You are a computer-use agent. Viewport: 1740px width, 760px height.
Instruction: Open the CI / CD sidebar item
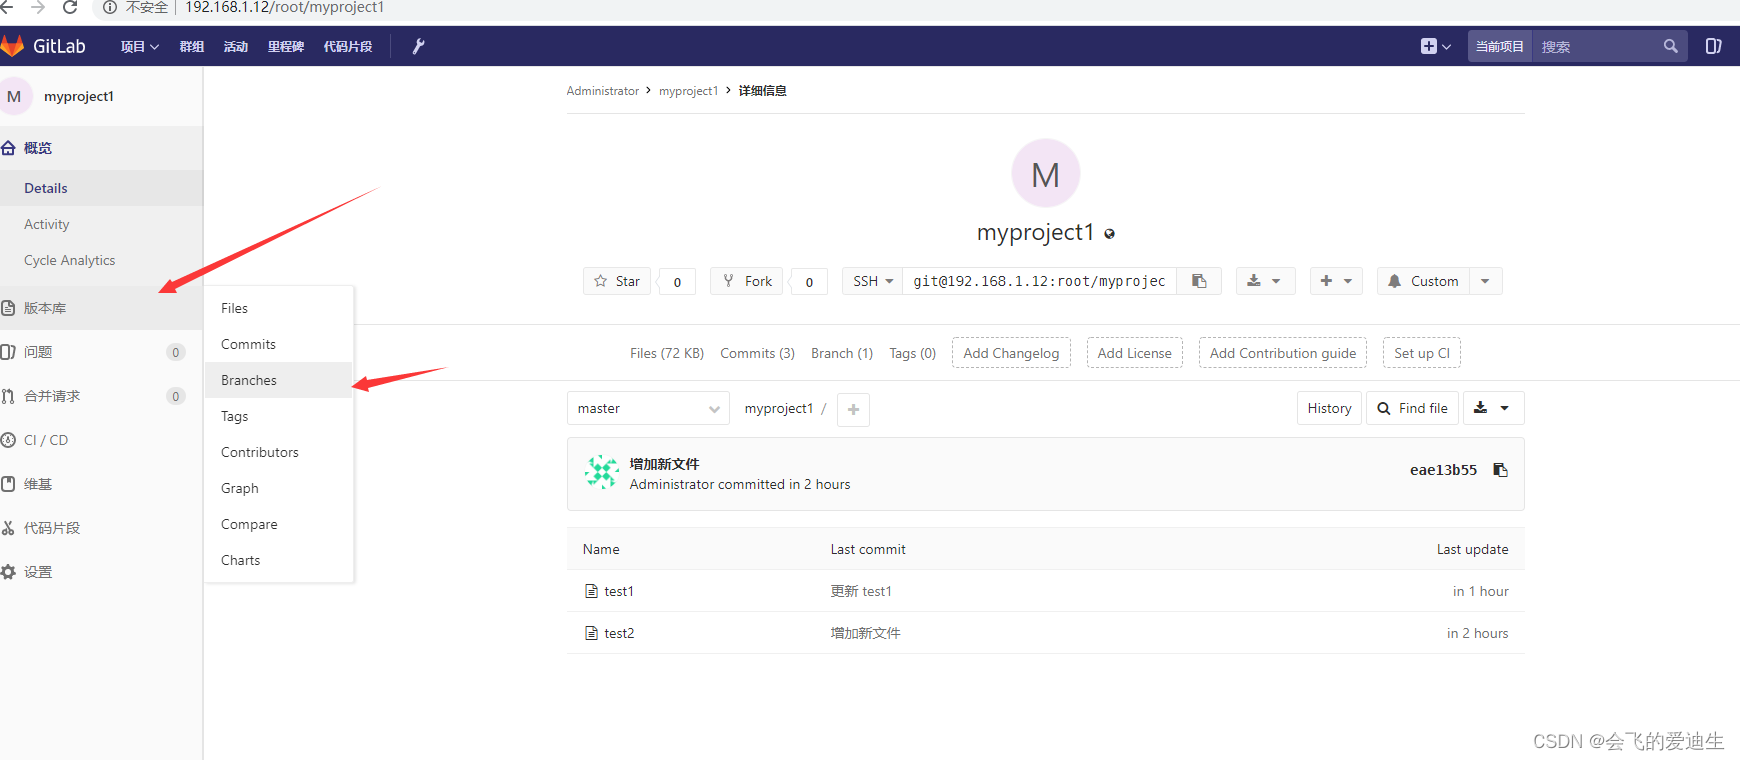coord(101,440)
